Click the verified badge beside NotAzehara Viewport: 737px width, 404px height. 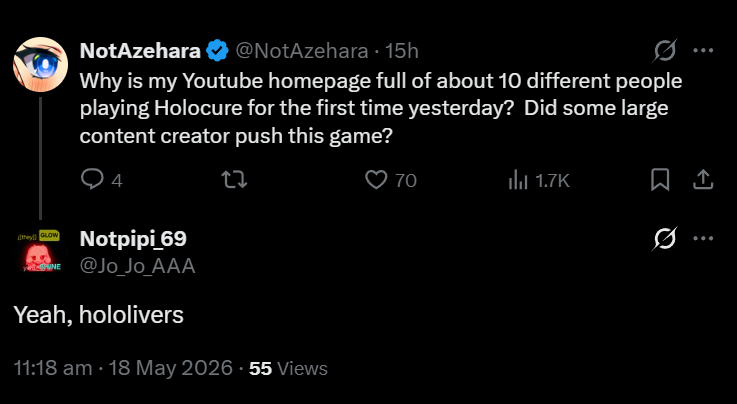217,51
